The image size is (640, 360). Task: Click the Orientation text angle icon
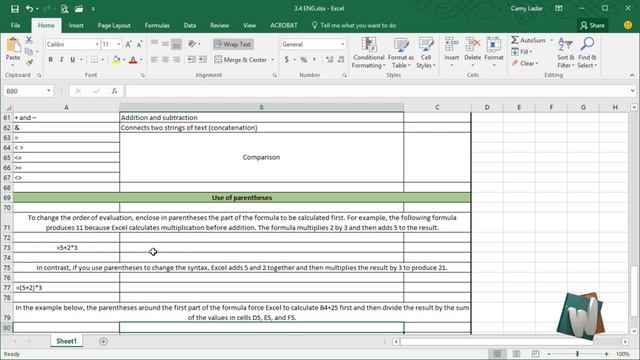click(192, 44)
